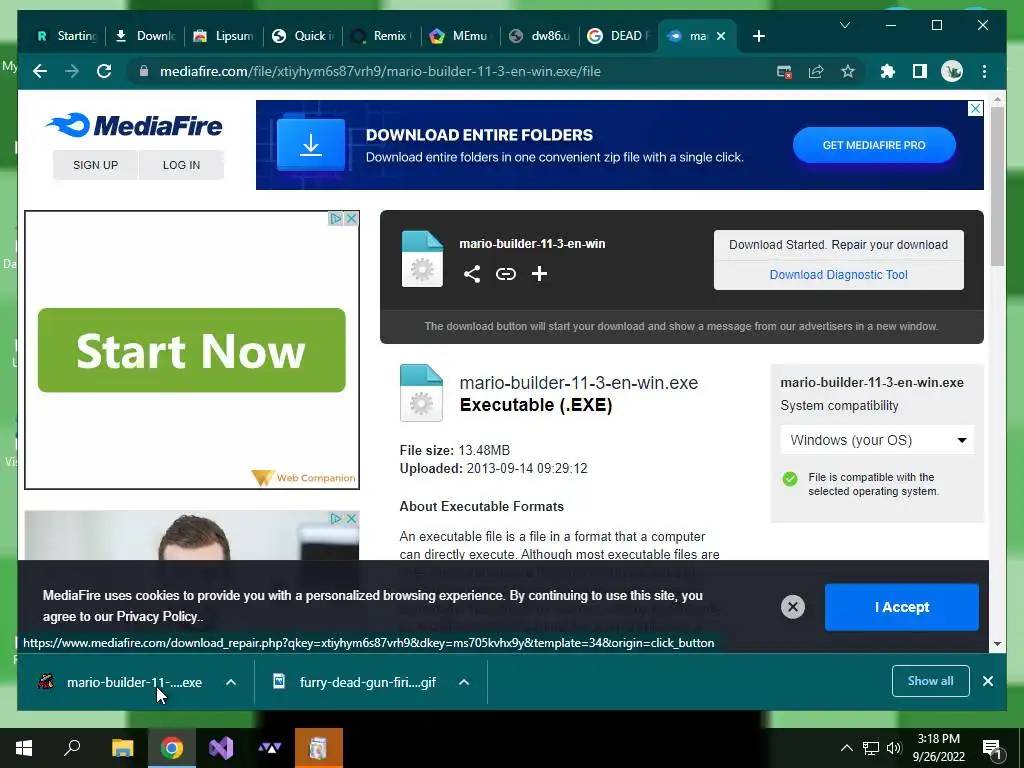1024x768 pixels.
Task: Click the share icon under mario-builder-11-3-en-win
Action: 472,274
